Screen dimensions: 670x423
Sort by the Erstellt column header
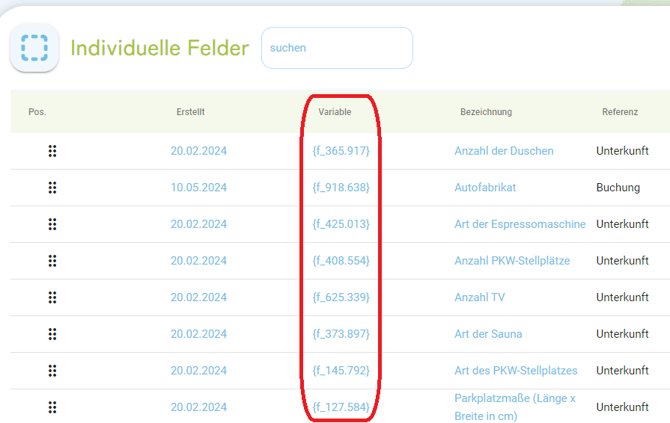(190, 112)
